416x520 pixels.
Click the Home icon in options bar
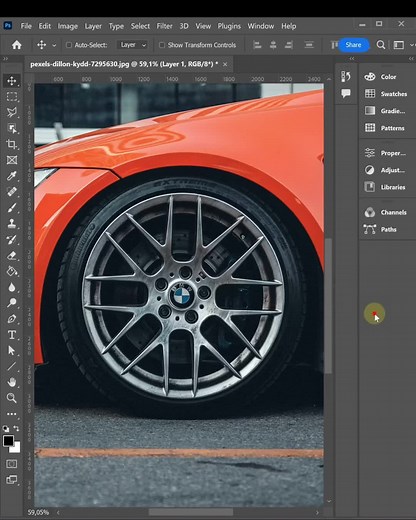click(16, 45)
